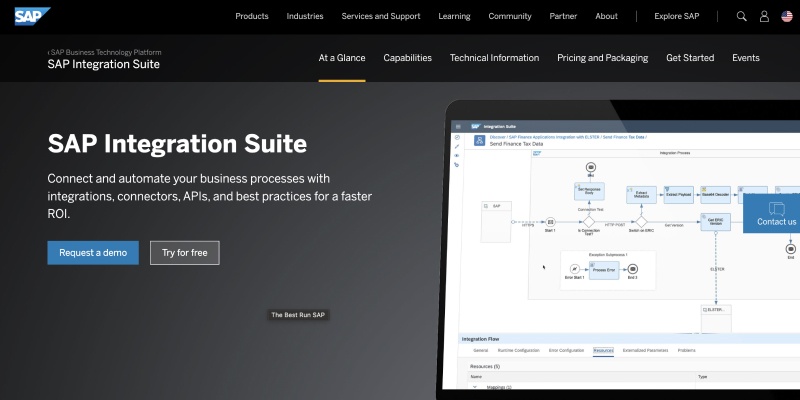The height and width of the screenshot is (400, 800).
Task: Open the Community menu
Action: (x=510, y=16)
